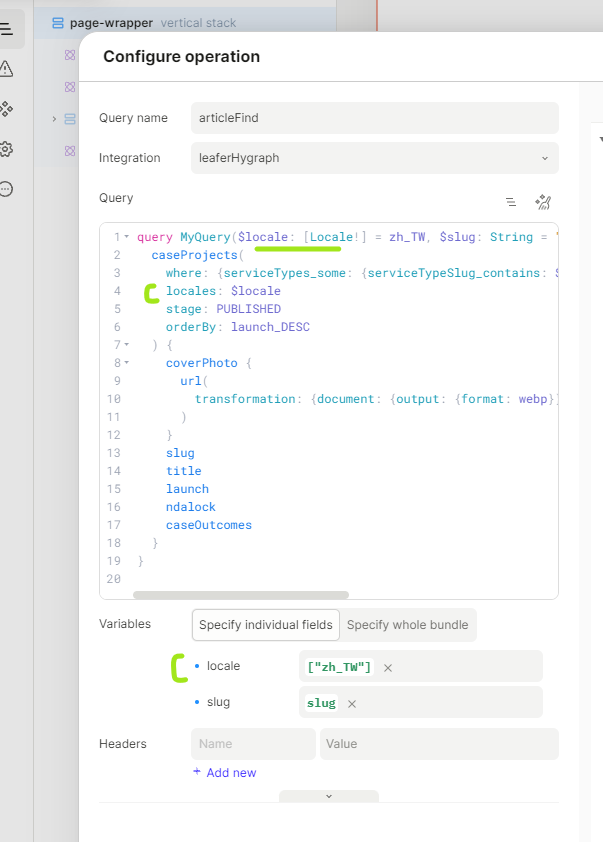Click the Query name field articleFind
603x842 pixels.
click(374, 118)
